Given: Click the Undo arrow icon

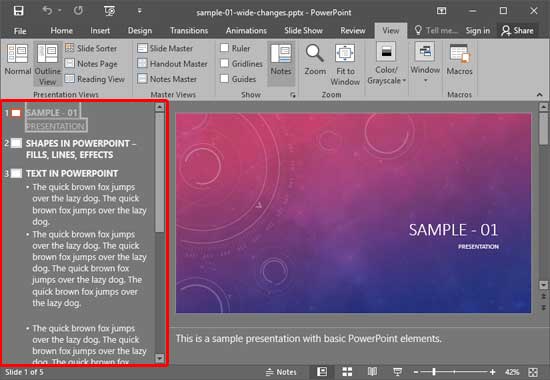Looking at the screenshot, I should pos(47,11).
